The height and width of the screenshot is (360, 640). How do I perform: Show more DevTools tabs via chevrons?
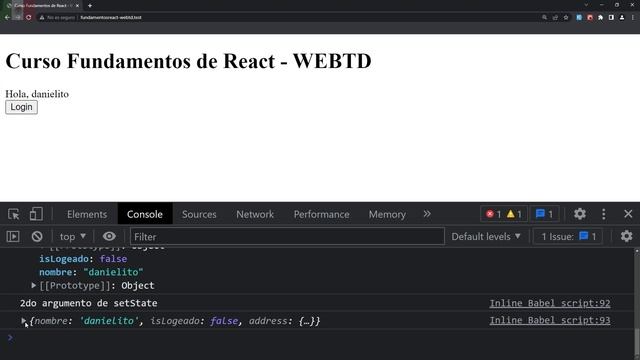click(x=427, y=214)
